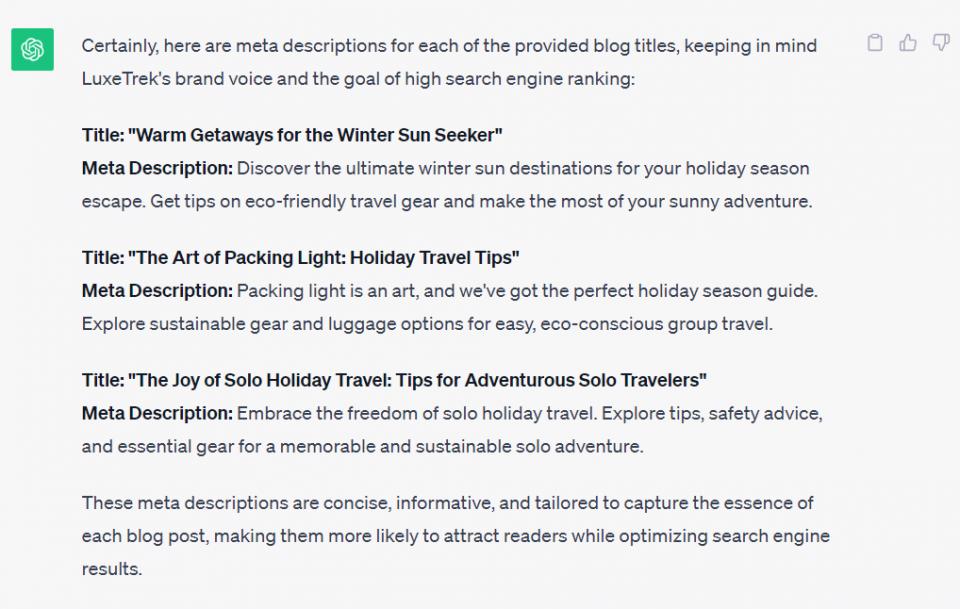Click the first bold "Meta Description:" label
This screenshot has height=609, width=960.
pos(157,168)
